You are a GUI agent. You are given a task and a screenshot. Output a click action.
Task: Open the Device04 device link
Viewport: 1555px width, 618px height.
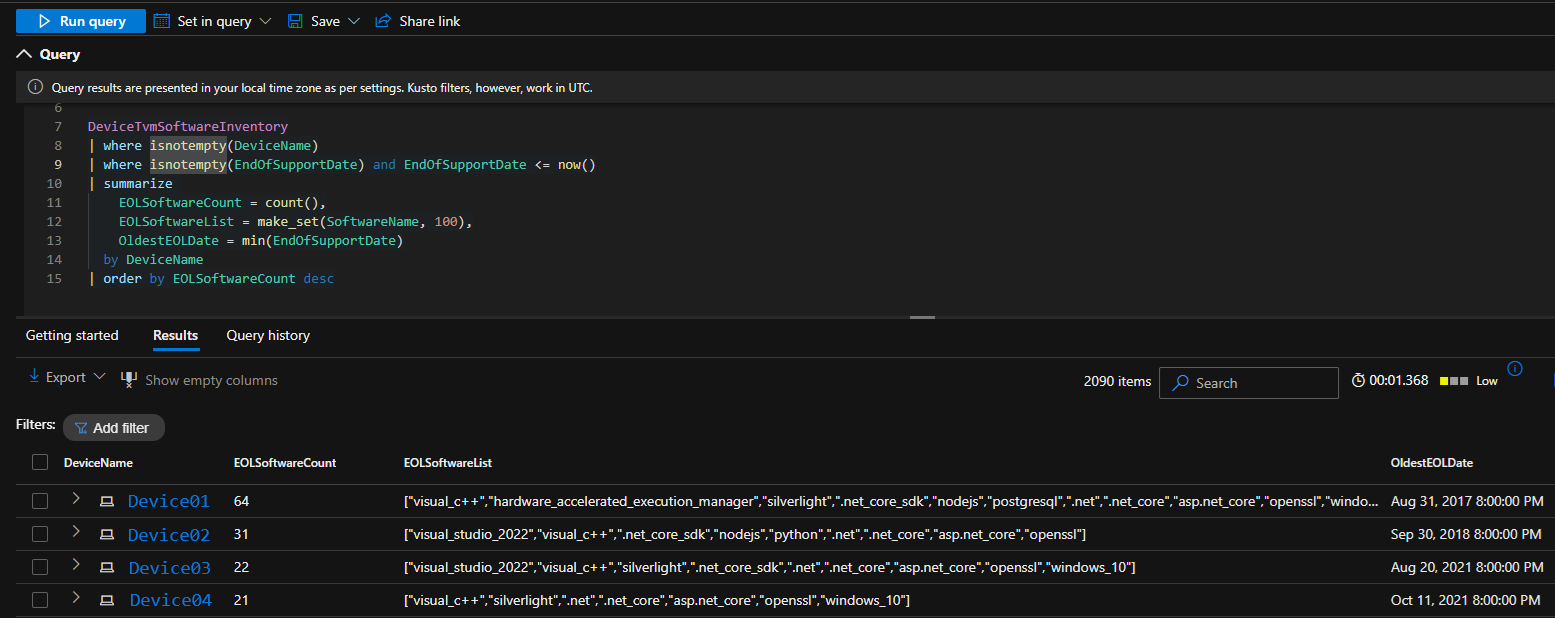170,600
